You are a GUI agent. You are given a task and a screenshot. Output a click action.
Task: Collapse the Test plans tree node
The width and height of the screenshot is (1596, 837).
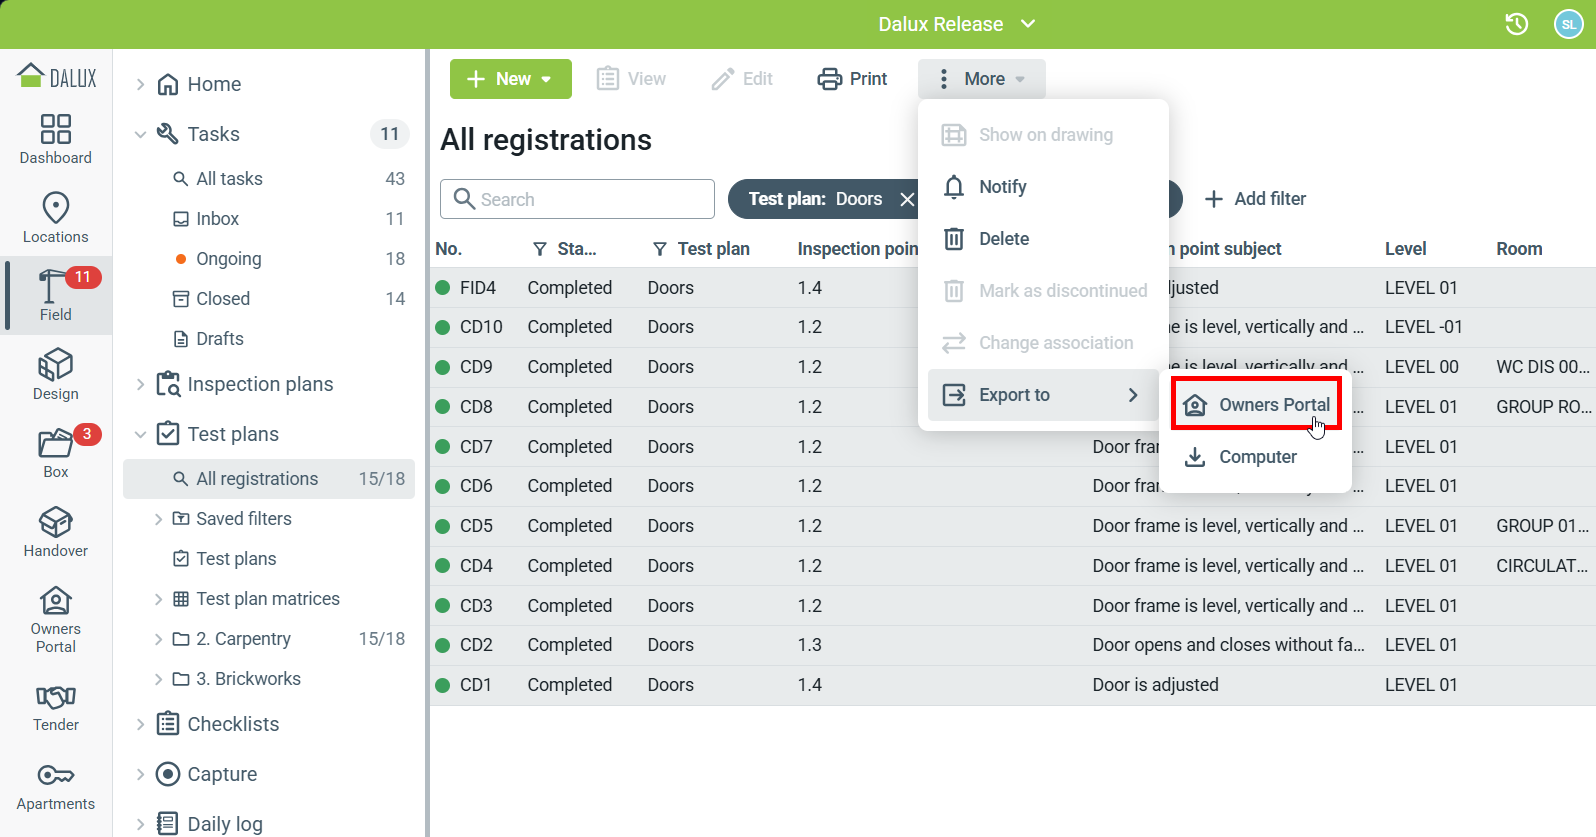click(x=141, y=434)
